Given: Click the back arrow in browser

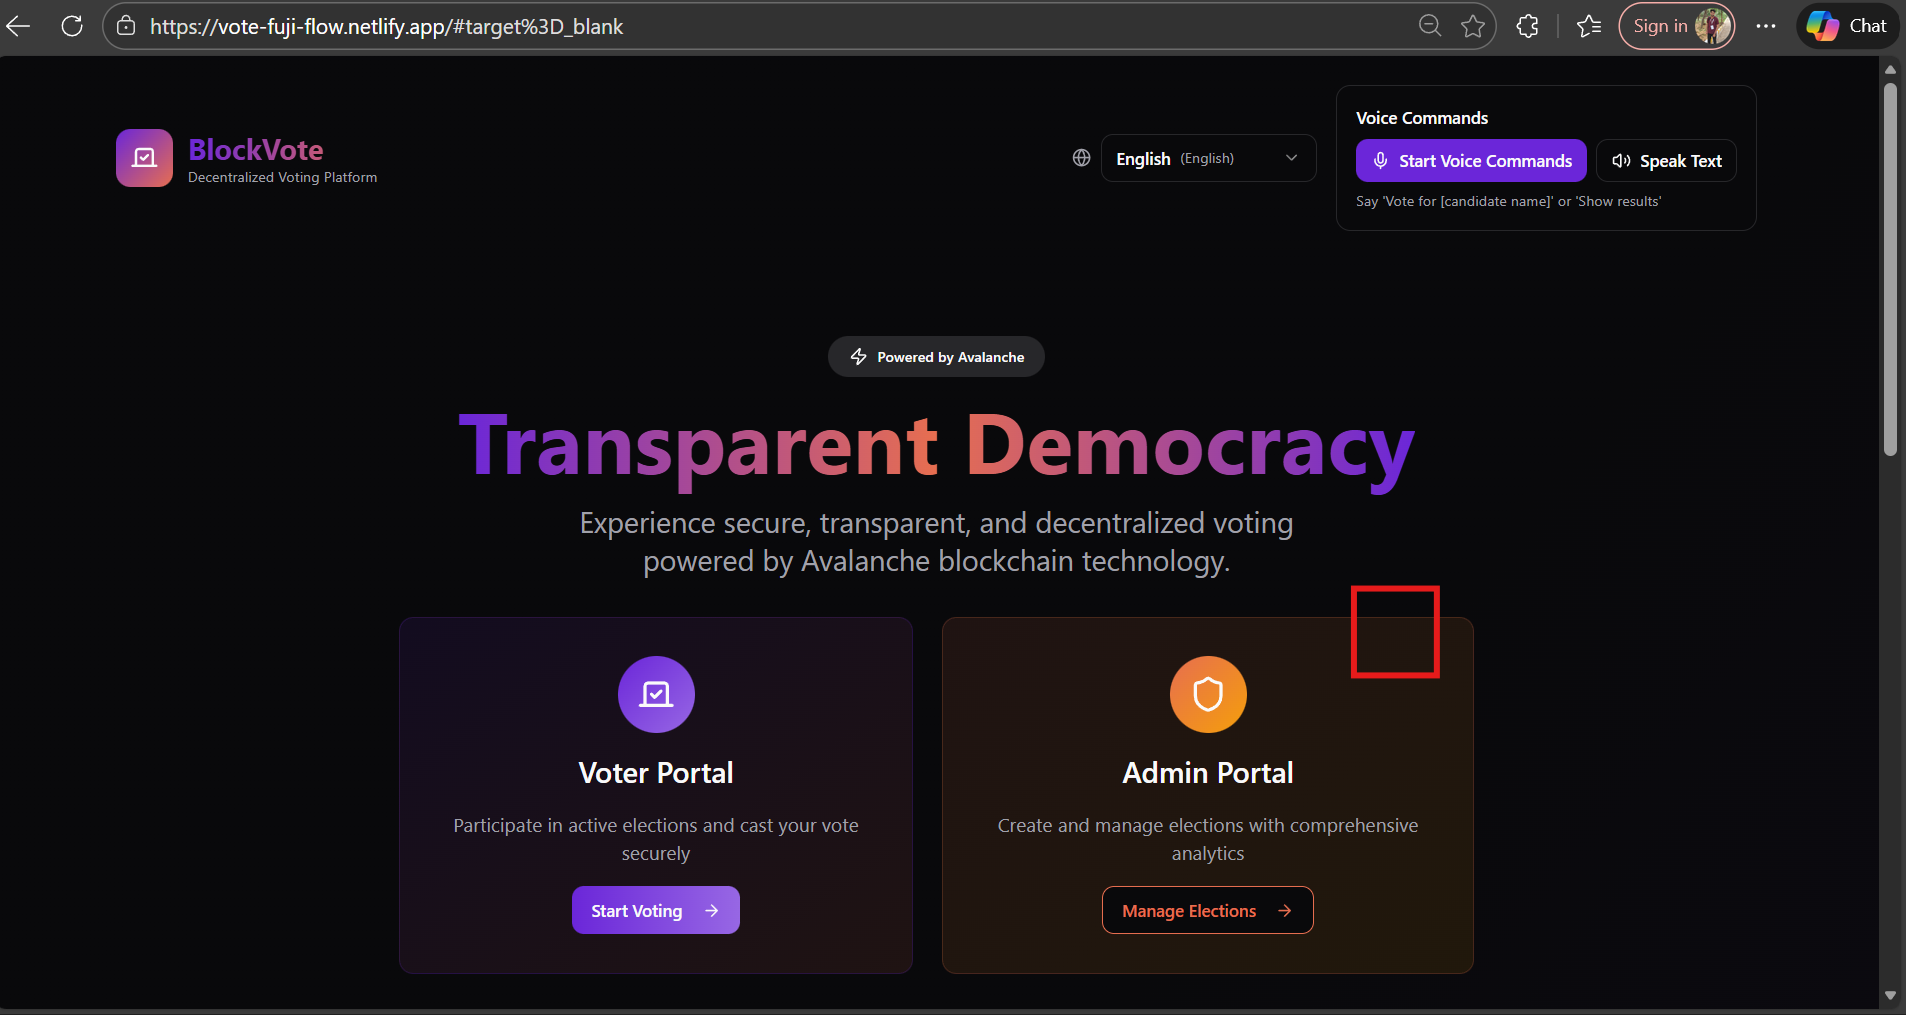Looking at the screenshot, I should pos(19,26).
